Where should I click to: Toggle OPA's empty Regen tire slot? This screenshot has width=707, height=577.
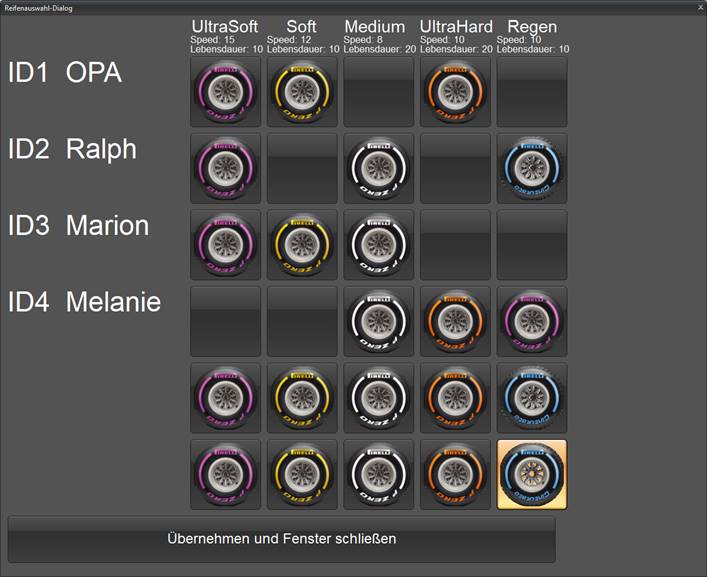tap(532, 92)
